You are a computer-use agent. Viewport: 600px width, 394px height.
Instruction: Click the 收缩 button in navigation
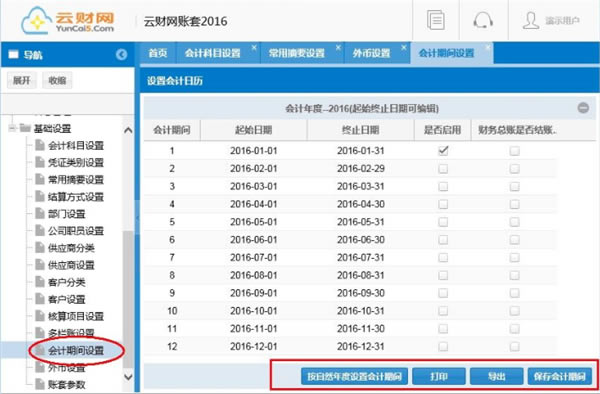tap(57, 80)
